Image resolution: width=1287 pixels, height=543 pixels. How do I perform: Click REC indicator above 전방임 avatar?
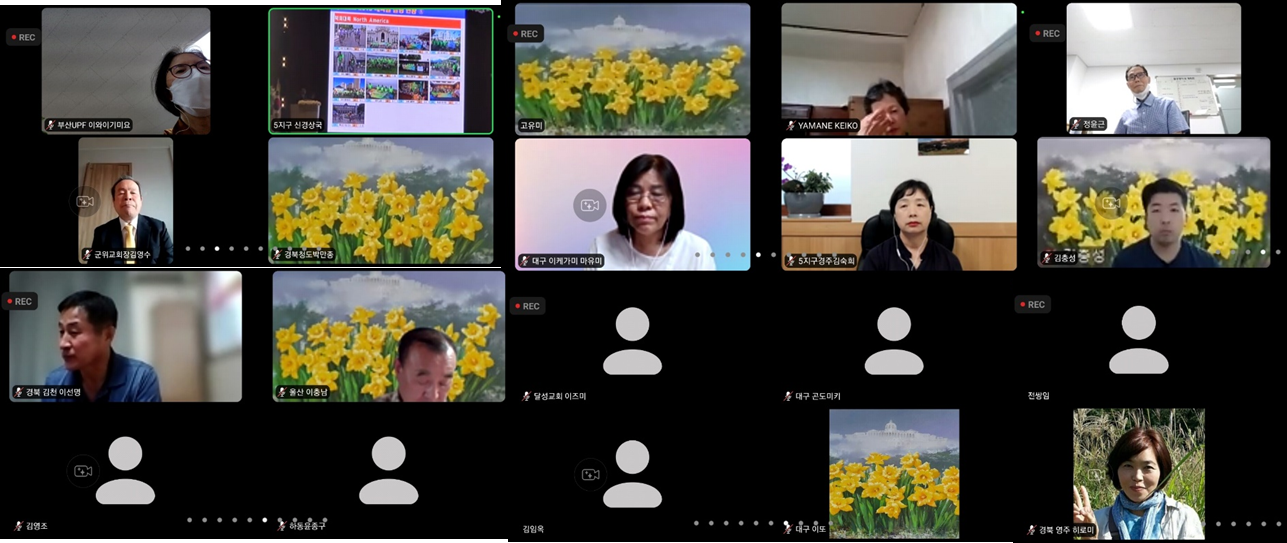click(x=1032, y=304)
